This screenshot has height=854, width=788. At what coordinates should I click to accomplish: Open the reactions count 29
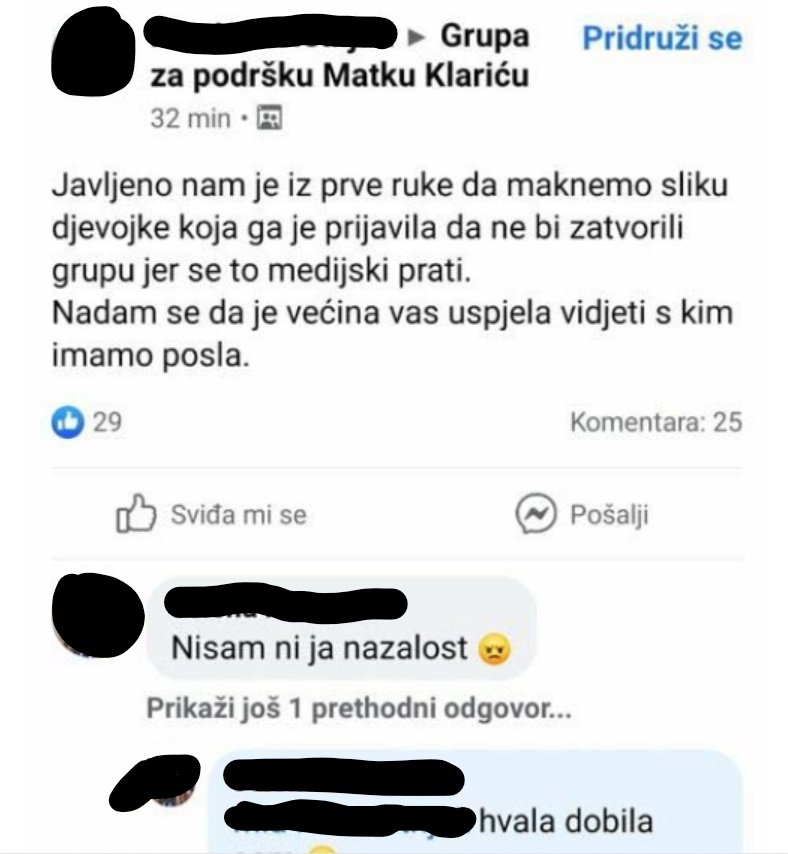pyautogui.click(x=107, y=422)
